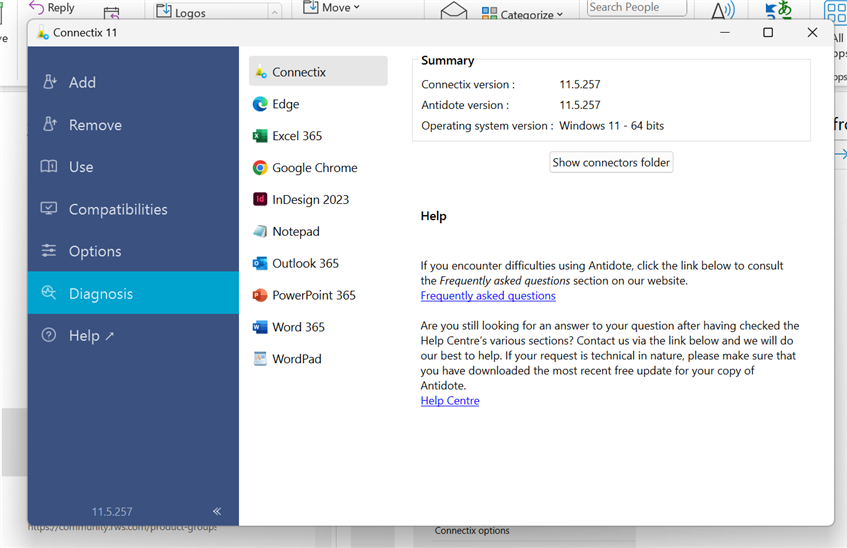The width and height of the screenshot is (847, 548).
Task: Click the Options sliders icon
Action: [49, 251]
